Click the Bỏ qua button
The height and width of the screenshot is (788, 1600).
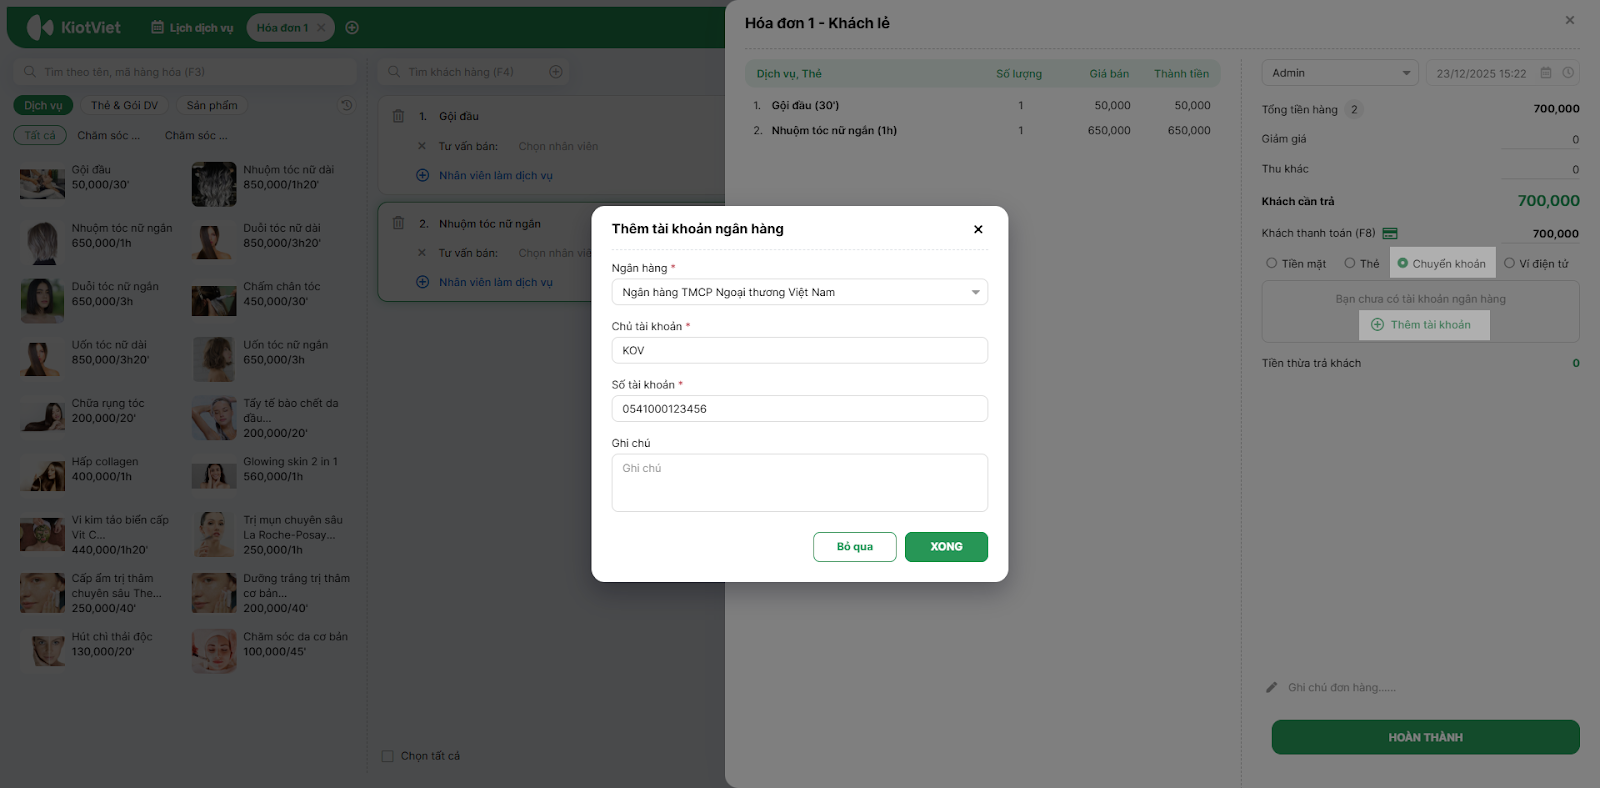(x=854, y=547)
